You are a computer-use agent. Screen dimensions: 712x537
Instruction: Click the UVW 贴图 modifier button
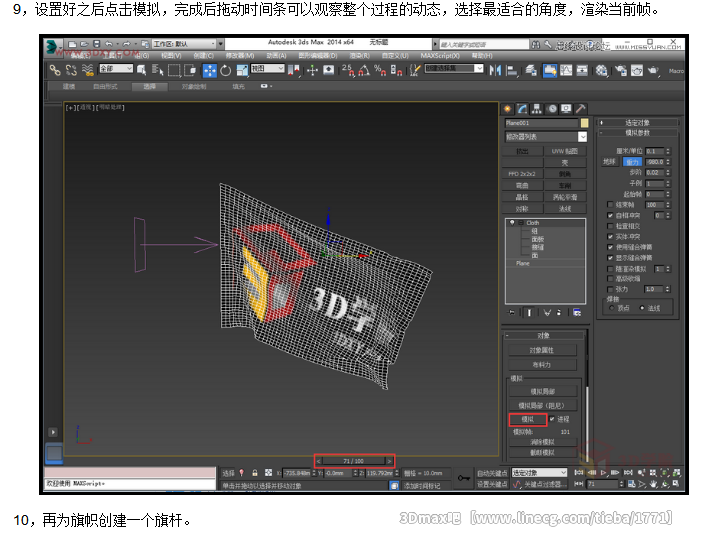coord(565,151)
